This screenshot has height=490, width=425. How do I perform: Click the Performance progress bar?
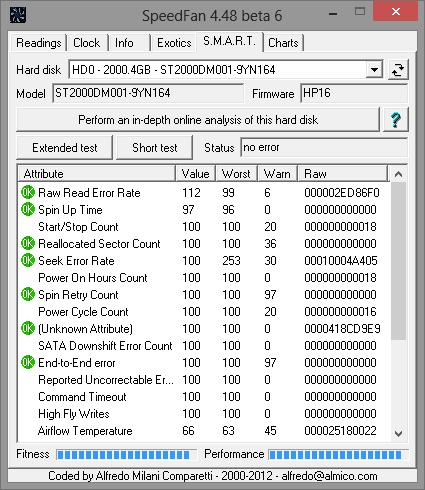pos(338,454)
